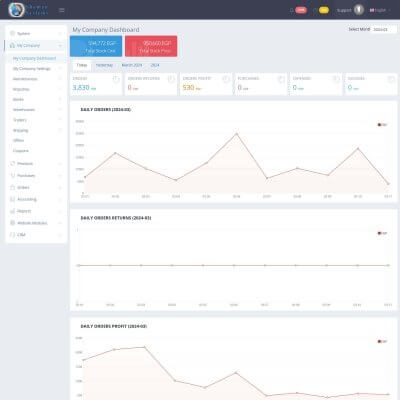Click the icon on the Purchases card
Image resolution: width=400 pixels, height=400 pixels.
(281, 79)
